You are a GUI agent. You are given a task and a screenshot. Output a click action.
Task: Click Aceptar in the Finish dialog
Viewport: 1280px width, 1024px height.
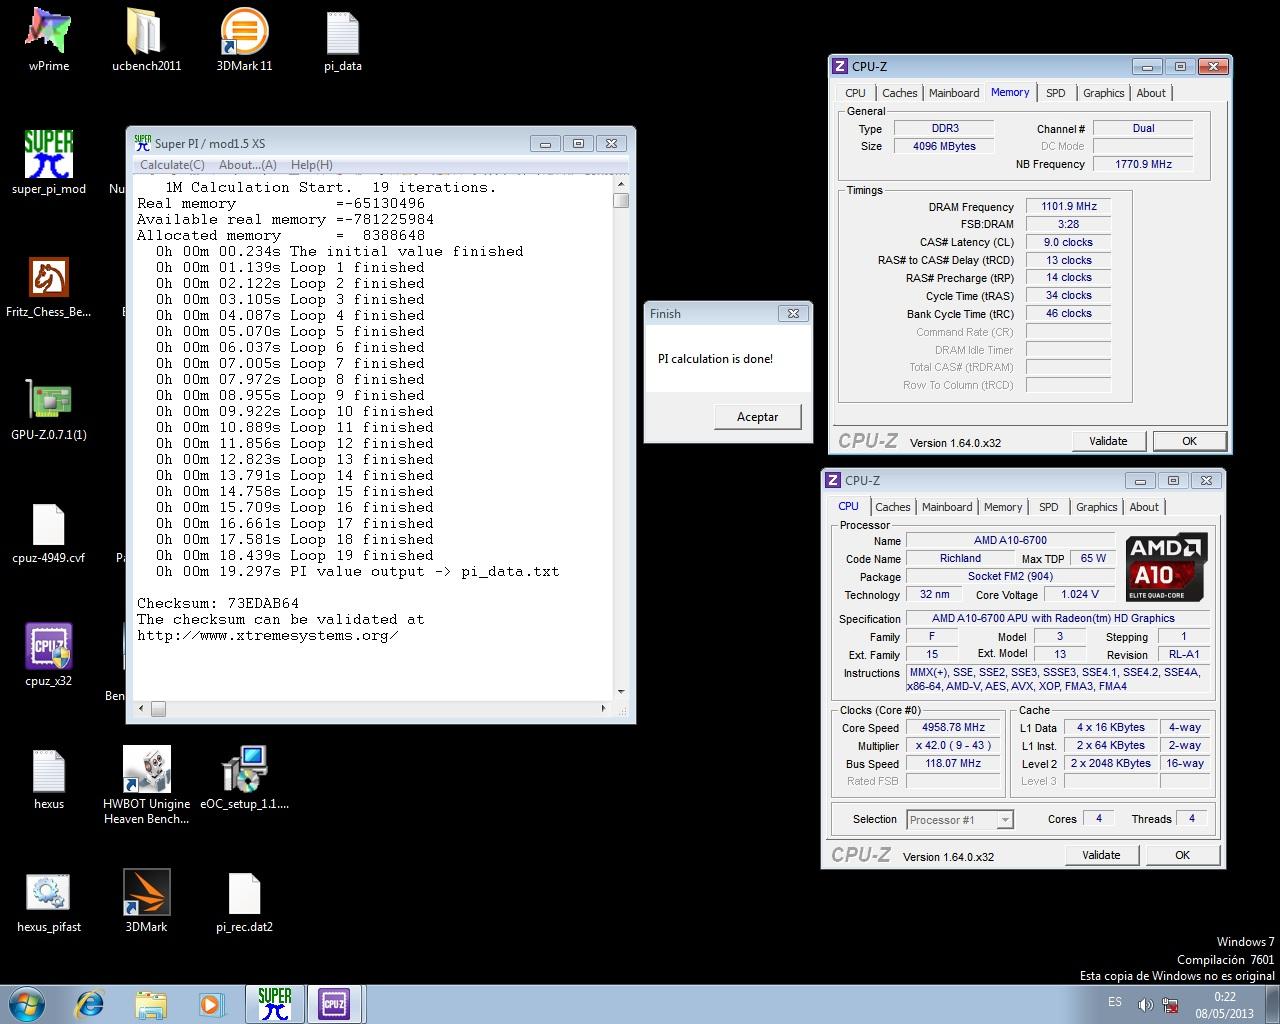757,417
